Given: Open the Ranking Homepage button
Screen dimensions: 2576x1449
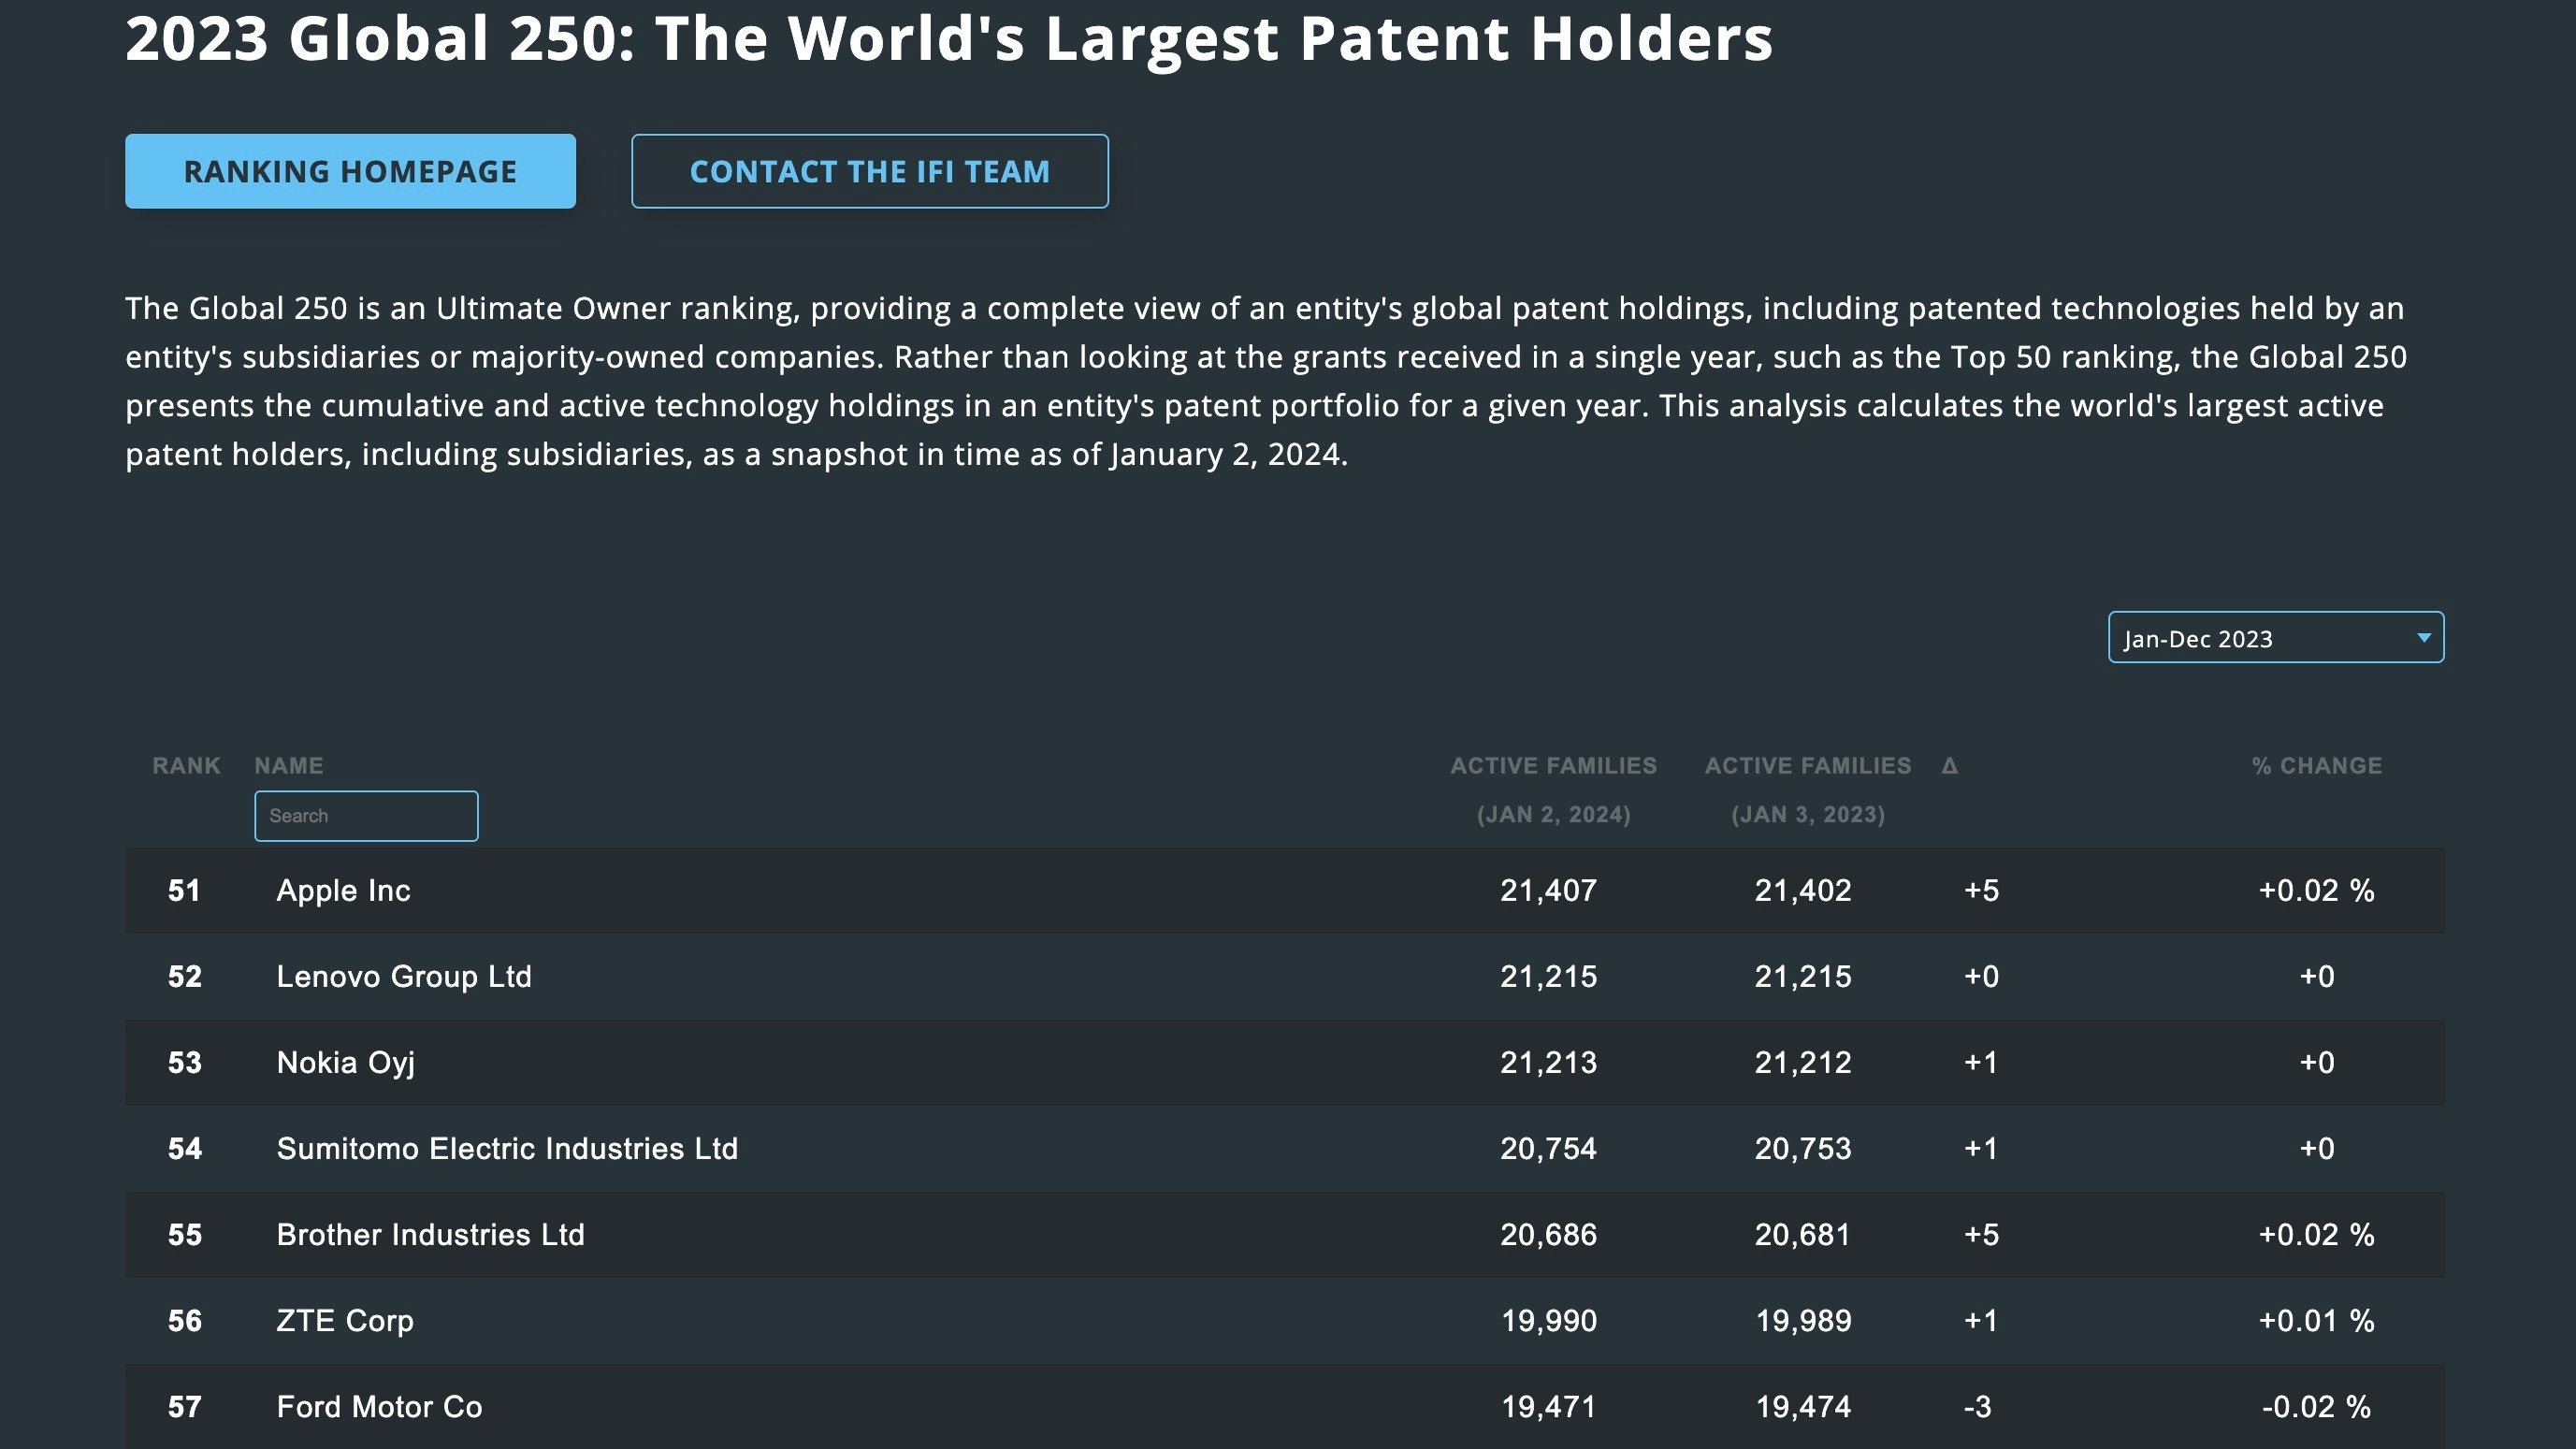Looking at the screenshot, I should (350, 171).
